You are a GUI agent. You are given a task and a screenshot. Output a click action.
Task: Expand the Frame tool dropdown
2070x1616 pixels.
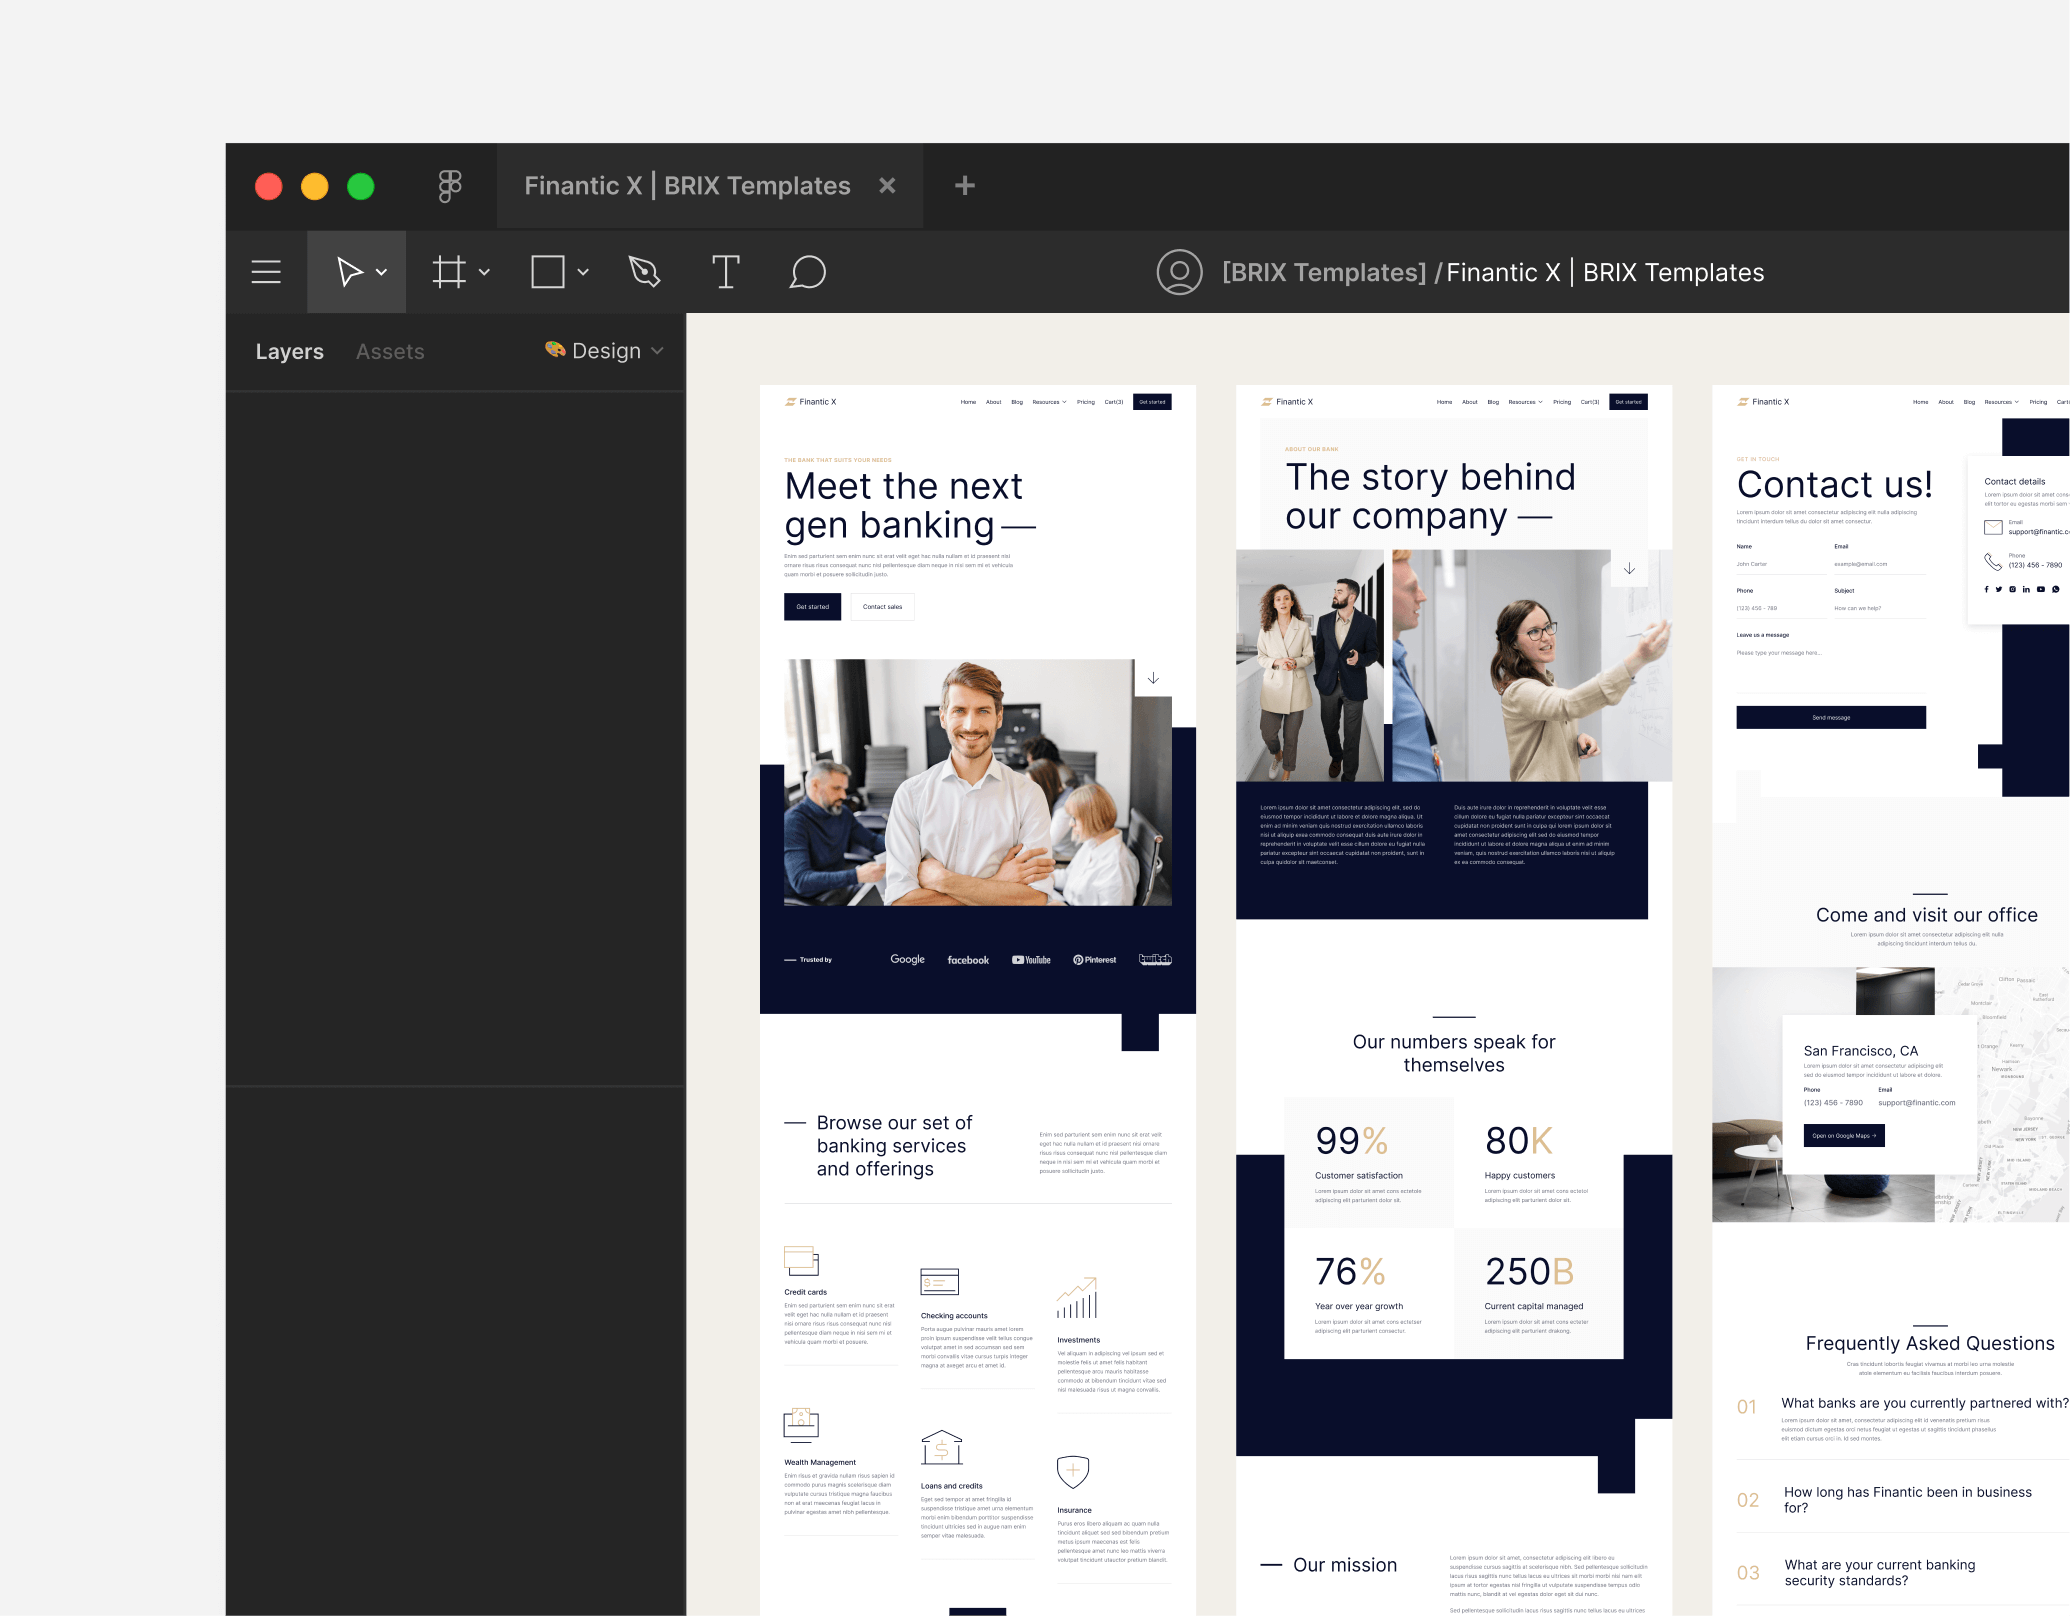click(x=486, y=271)
